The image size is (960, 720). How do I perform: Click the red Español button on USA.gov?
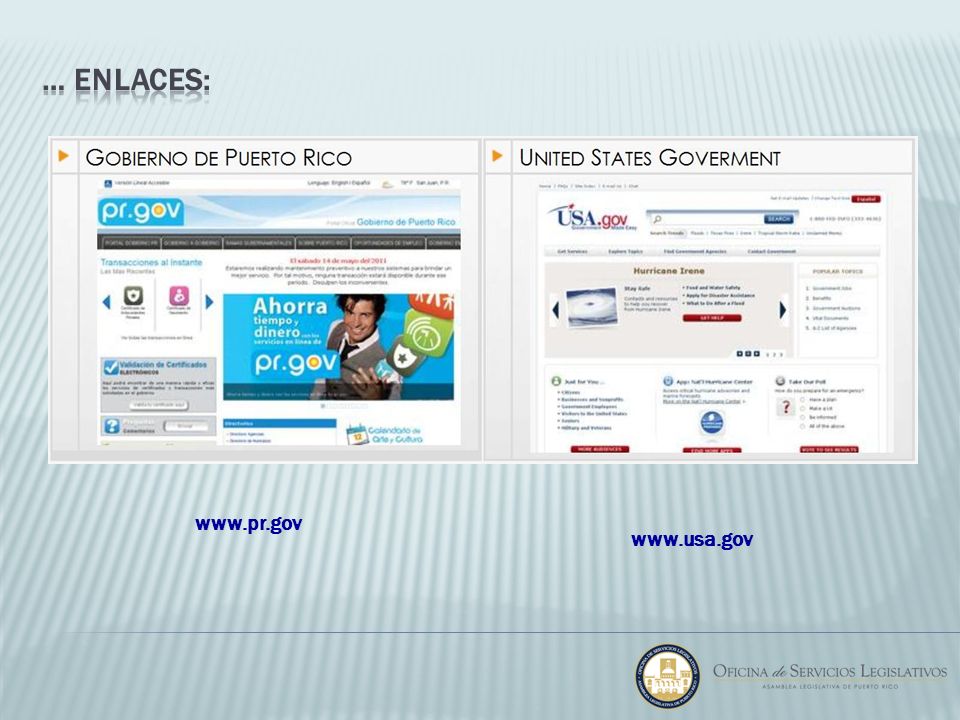pyautogui.click(x=866, y=199)
